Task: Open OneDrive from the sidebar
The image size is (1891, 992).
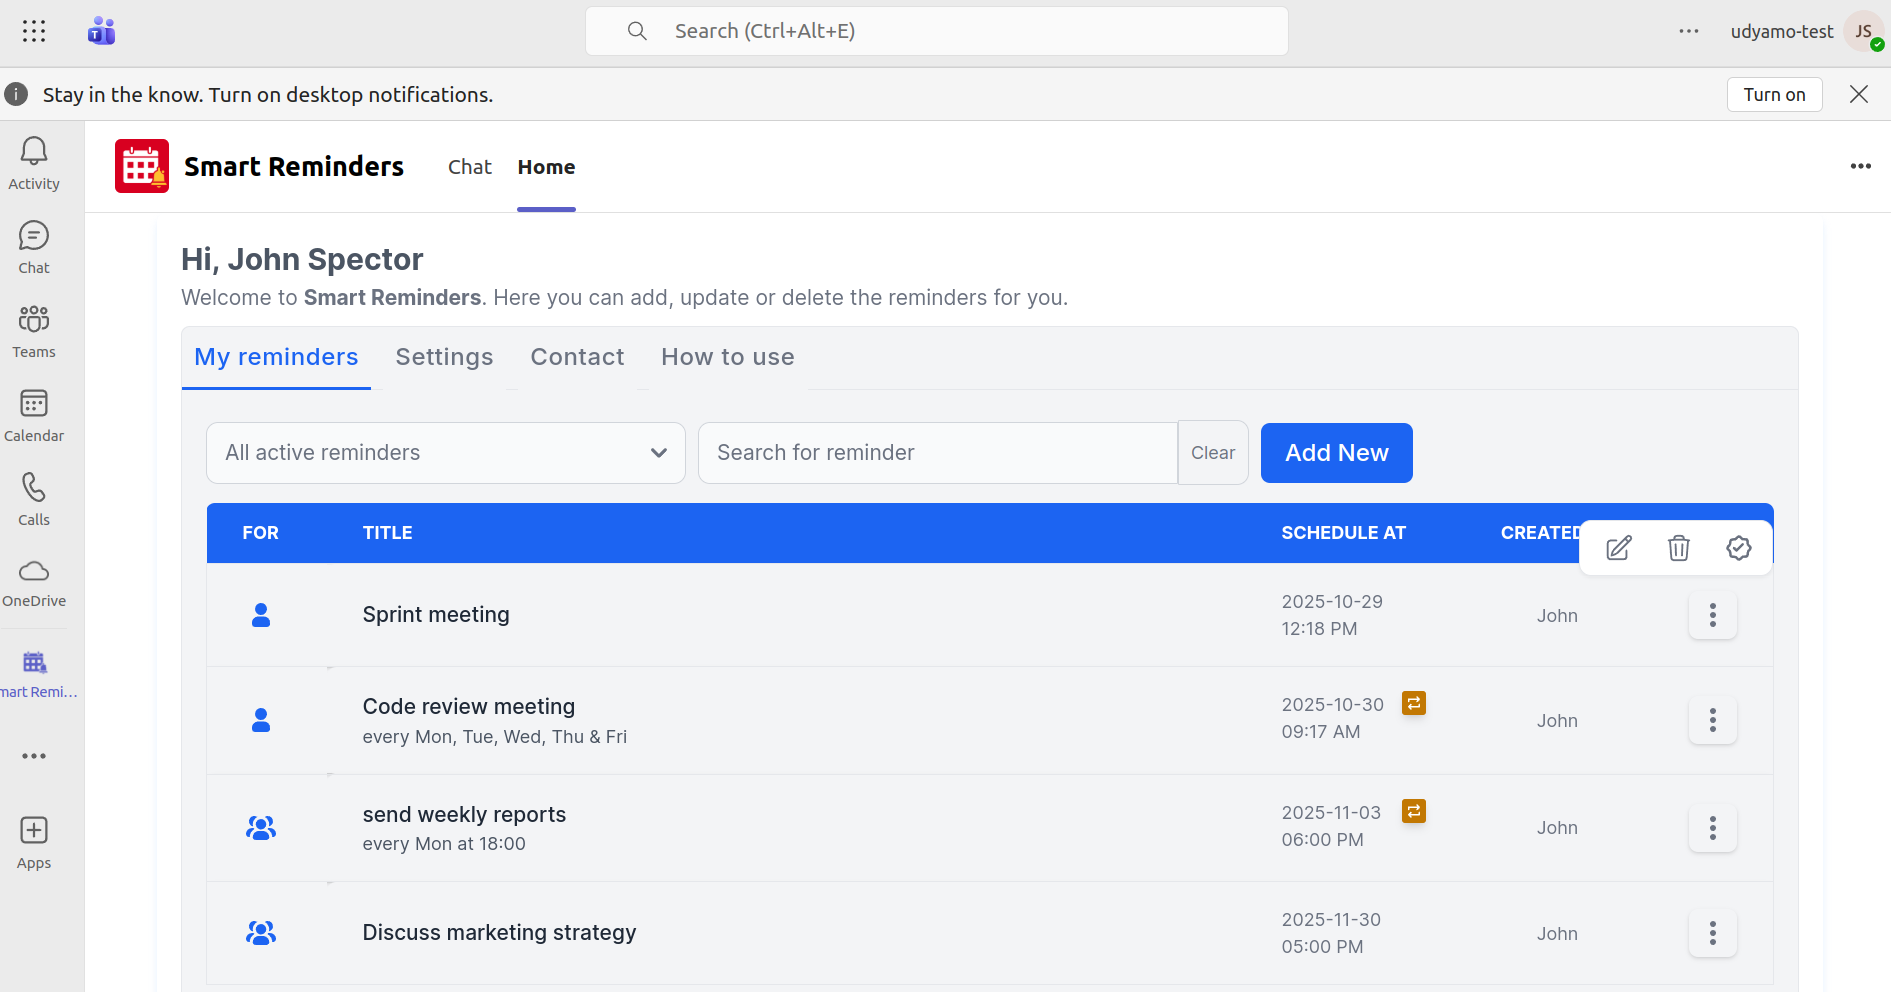Action: click(x=34, y=583)
